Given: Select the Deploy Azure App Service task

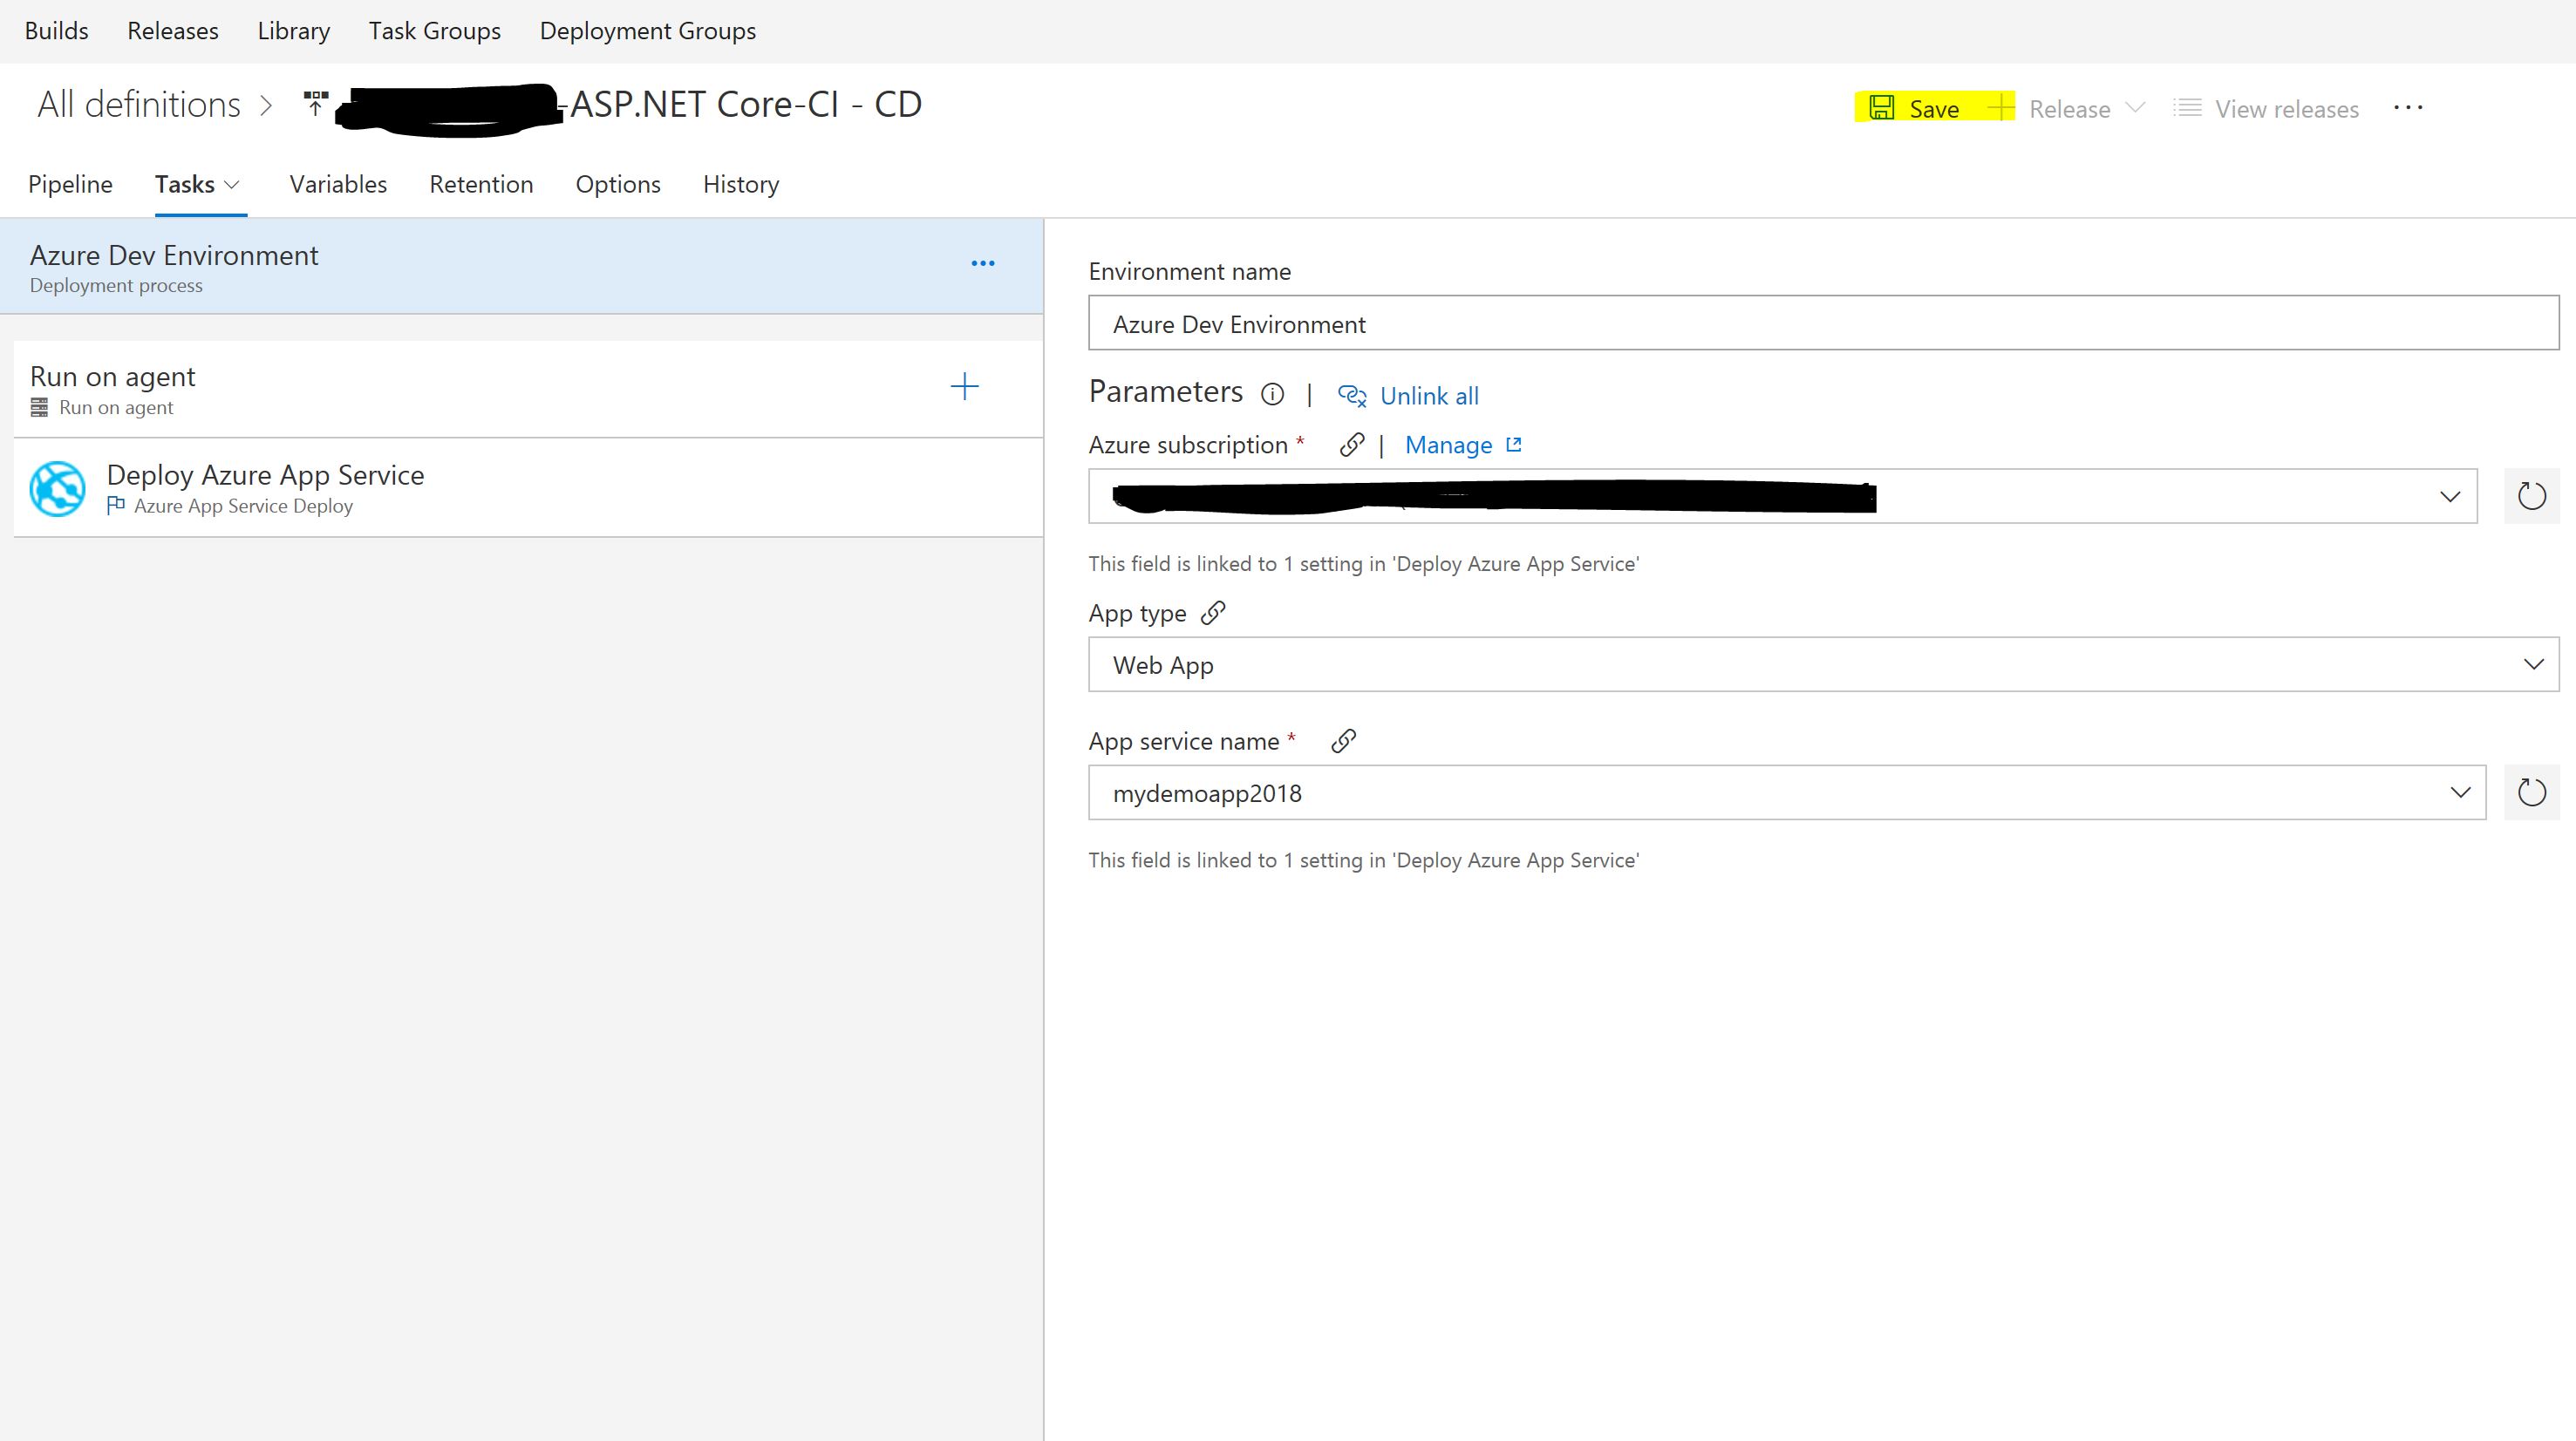Looking at the screenshot, I should click(265, 488).
